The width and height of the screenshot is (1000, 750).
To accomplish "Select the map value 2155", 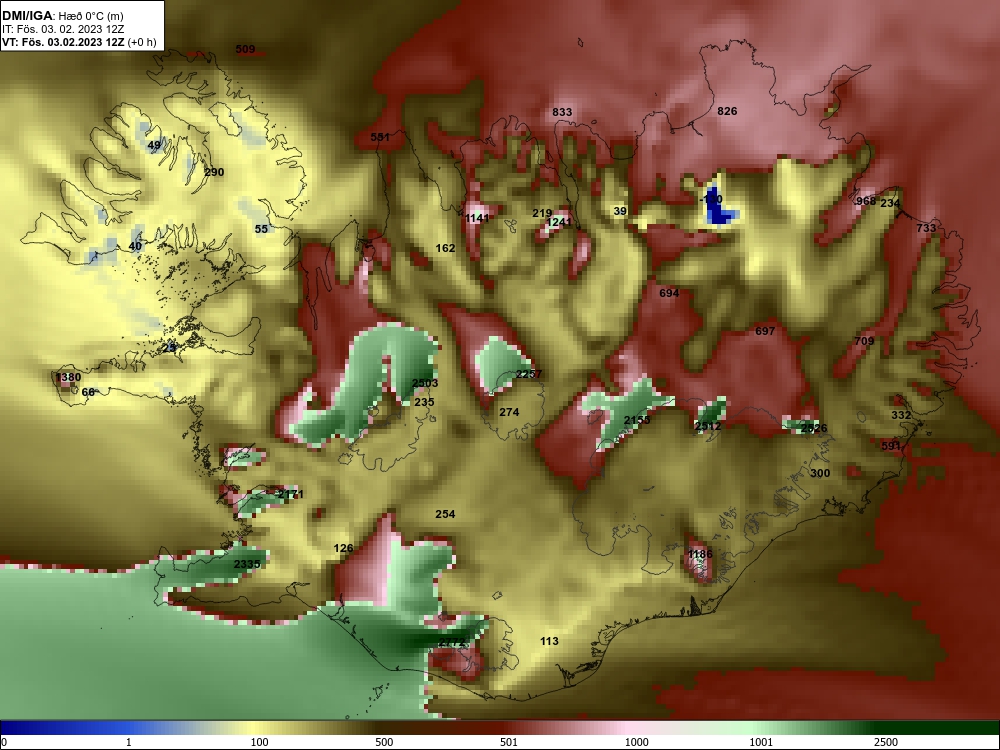I will [637, 420].
